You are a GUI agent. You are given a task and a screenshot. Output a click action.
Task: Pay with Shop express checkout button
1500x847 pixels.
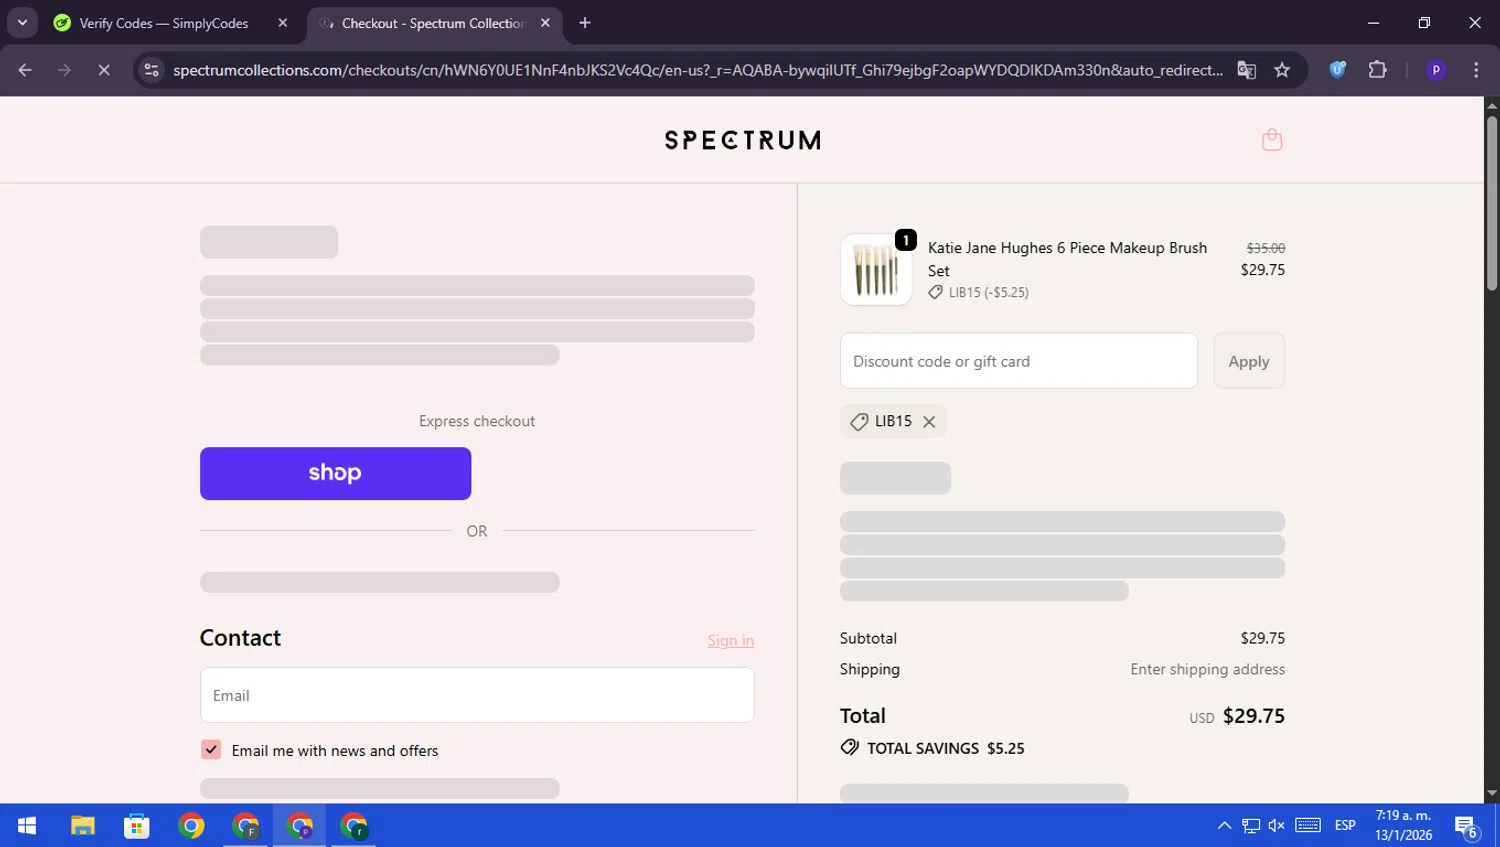point(335,473)
